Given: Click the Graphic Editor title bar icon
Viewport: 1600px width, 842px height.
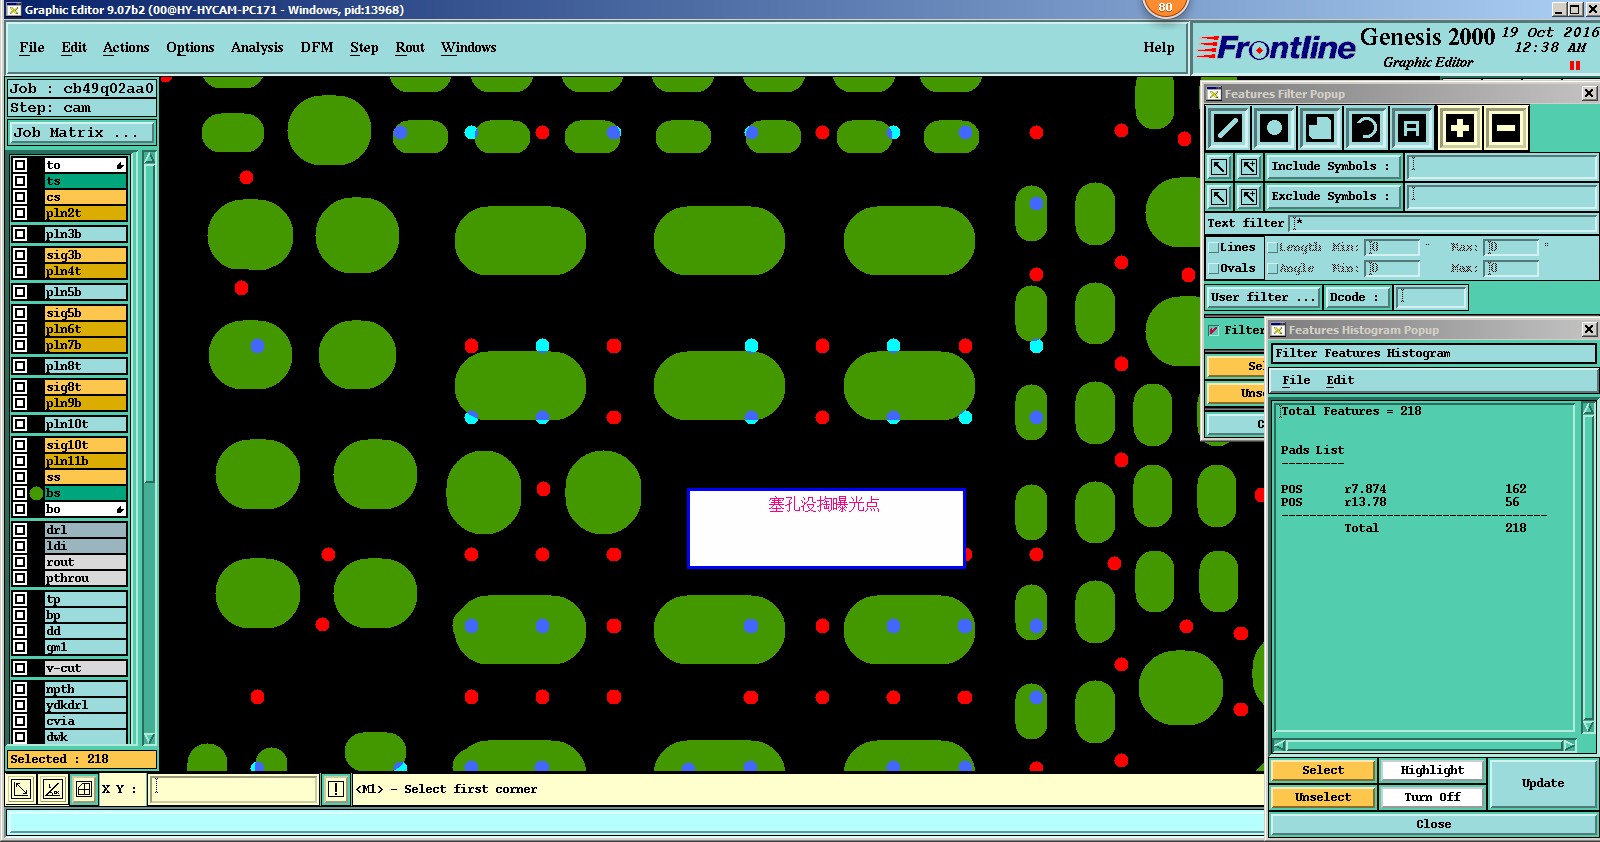Looking at the screenshot, I should pyautogui.click(x=14, y=9).
